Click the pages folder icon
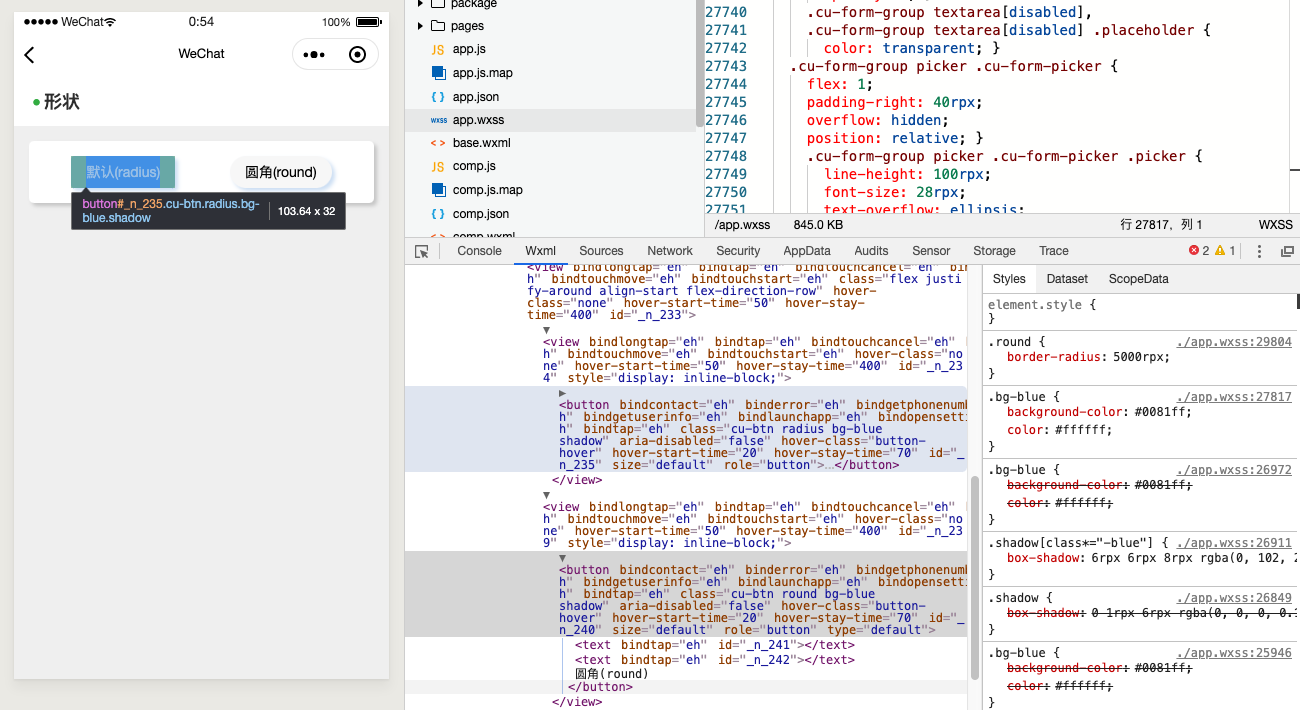This screenshot has height=710, width=1300. click(438, 26)
